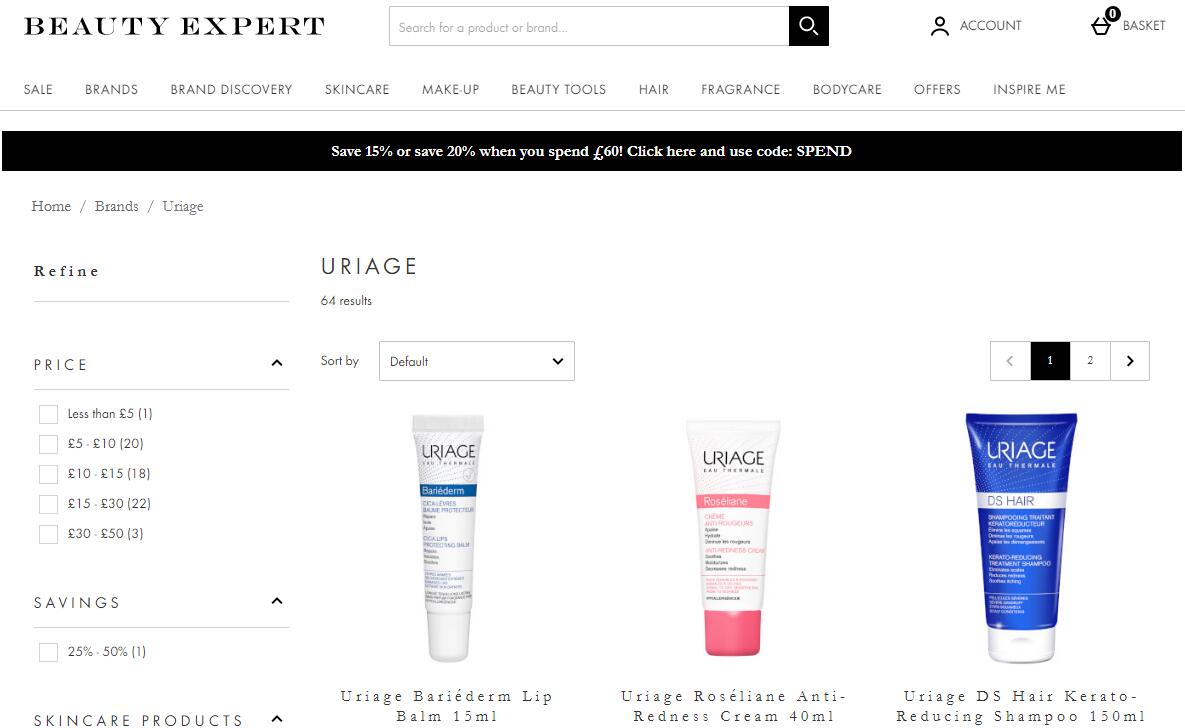Click the search magnifier button
Viewport: 1185px width, 728px height.
[809, 26]
